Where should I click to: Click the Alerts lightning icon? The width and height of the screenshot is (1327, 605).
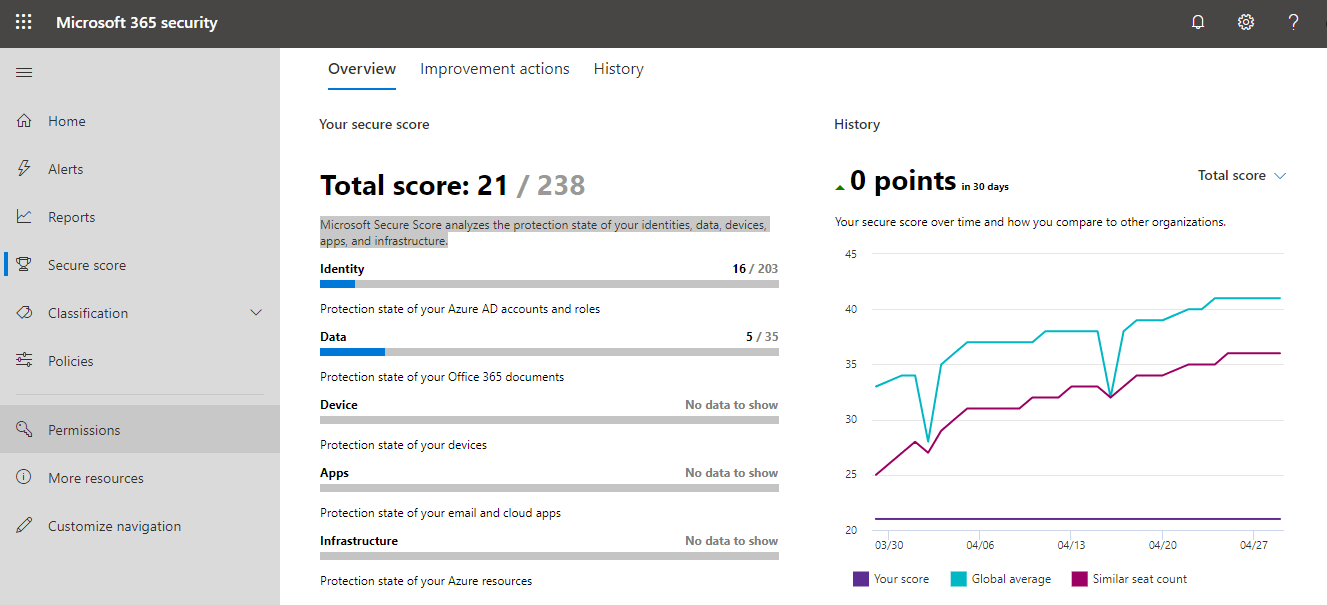pos(25,169)
